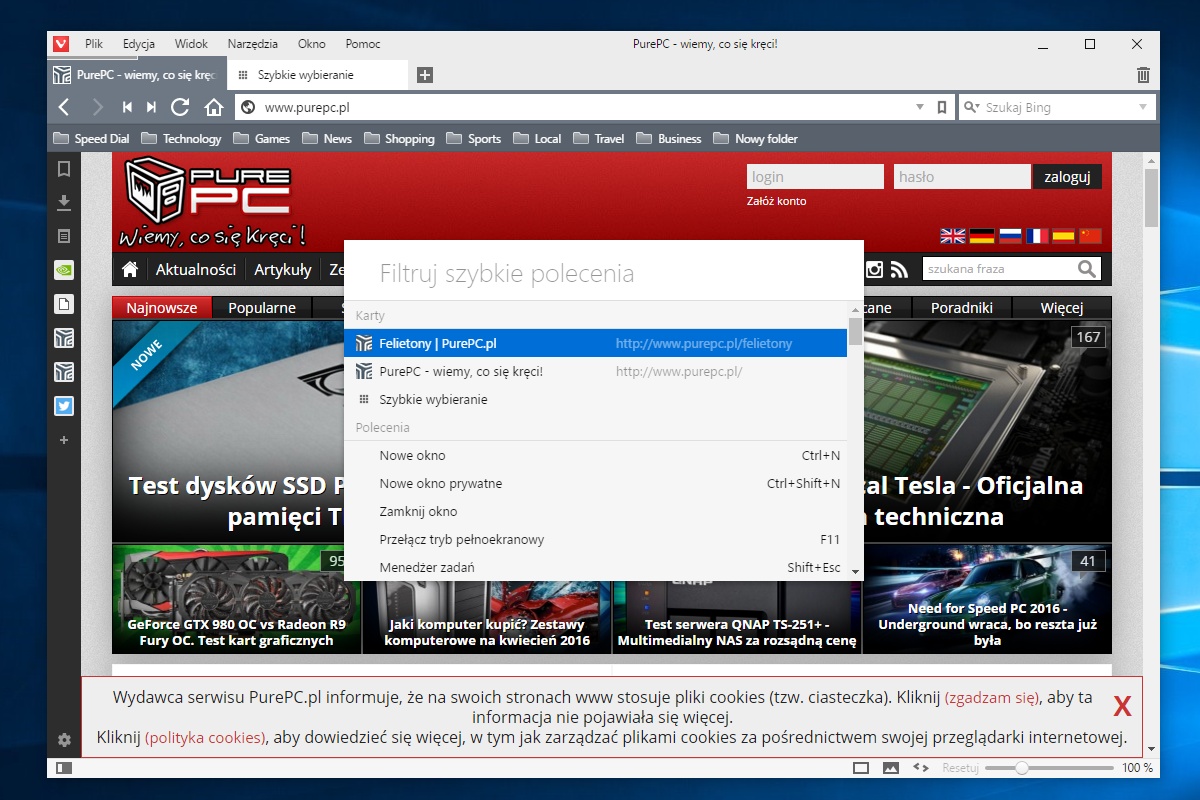Toggle tab tiling in status bar
1200x800 pixels.
tap(861, 768)
